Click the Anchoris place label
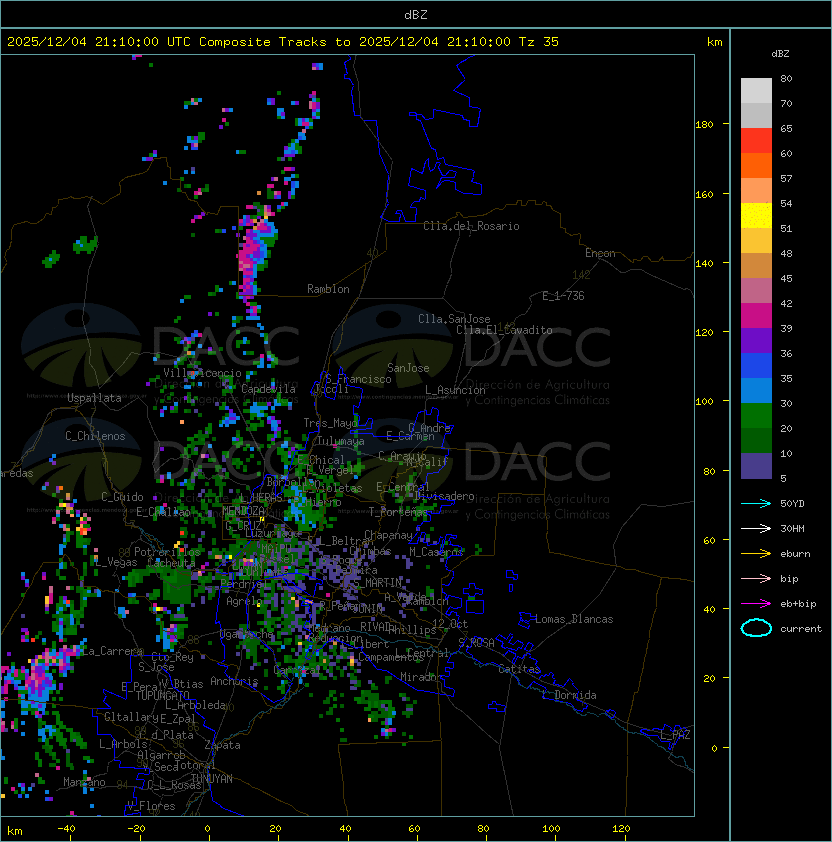This screenshot has height=842, width=832. [234, 681]
